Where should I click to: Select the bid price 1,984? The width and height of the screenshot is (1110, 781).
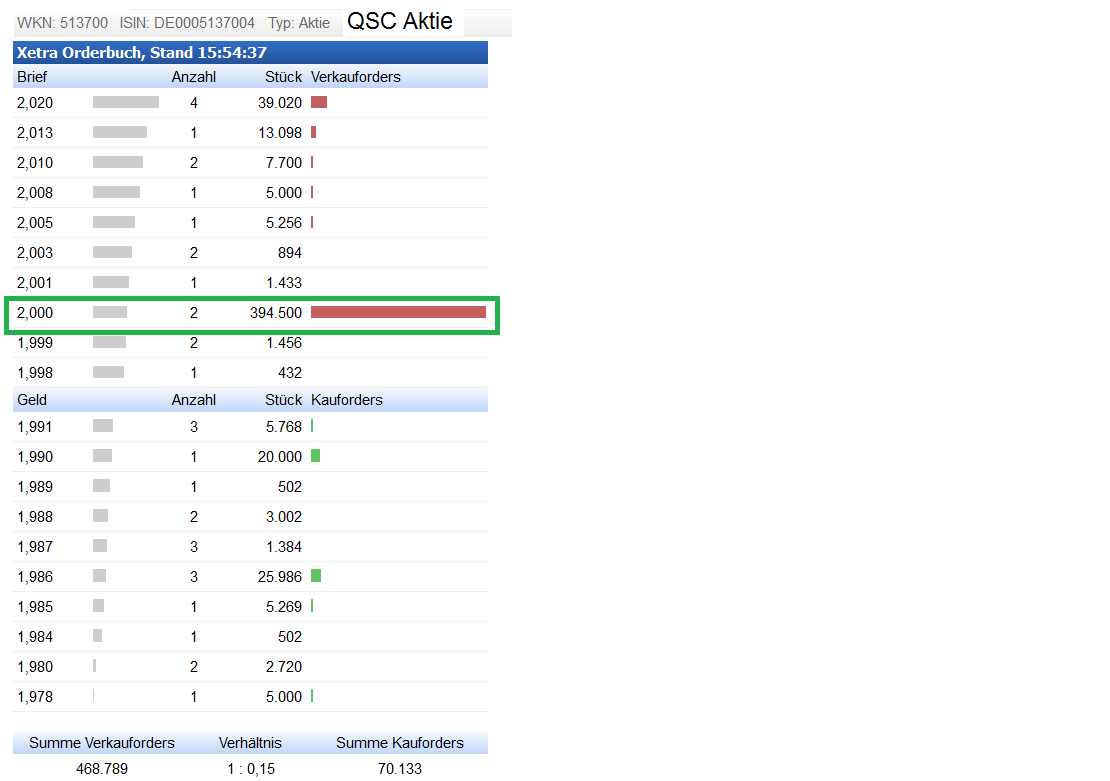click(x=35, y=637)
